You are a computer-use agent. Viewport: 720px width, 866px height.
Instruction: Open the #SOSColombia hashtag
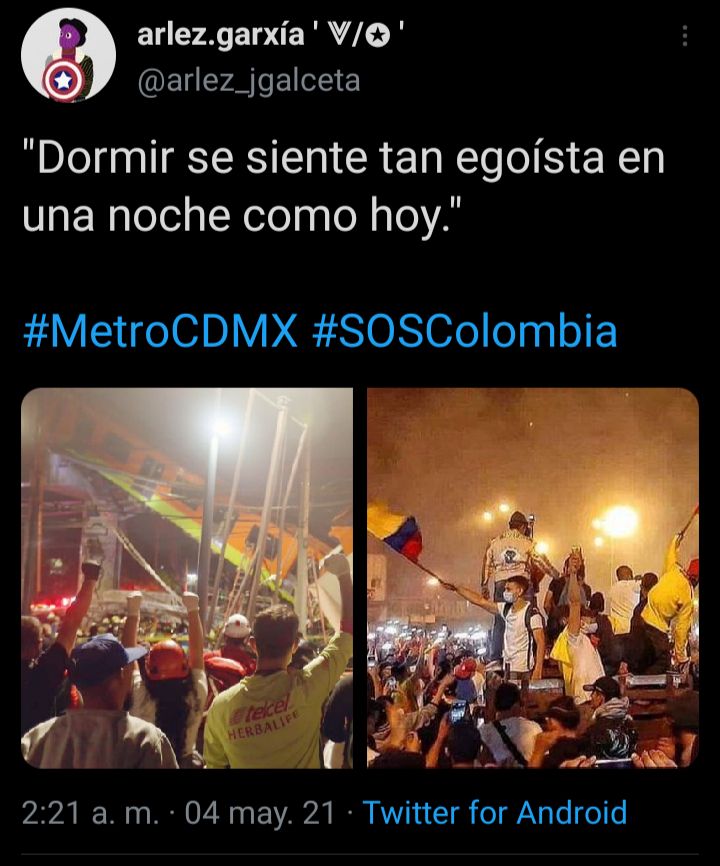click(464, 331)
